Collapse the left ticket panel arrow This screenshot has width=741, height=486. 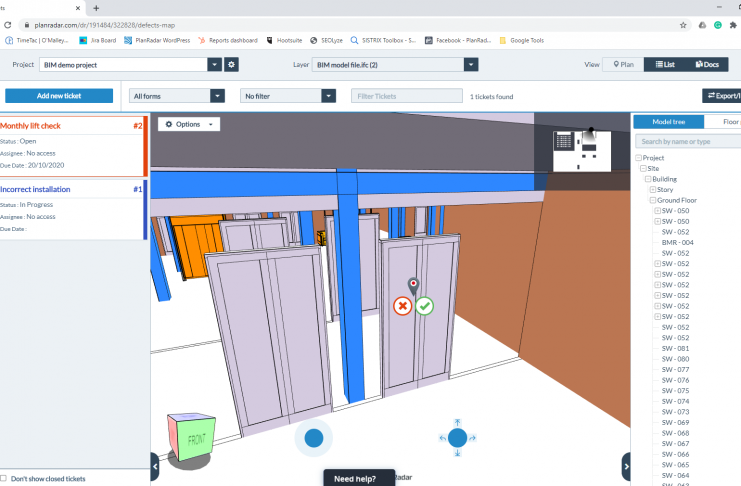click(x=155, y=466)
